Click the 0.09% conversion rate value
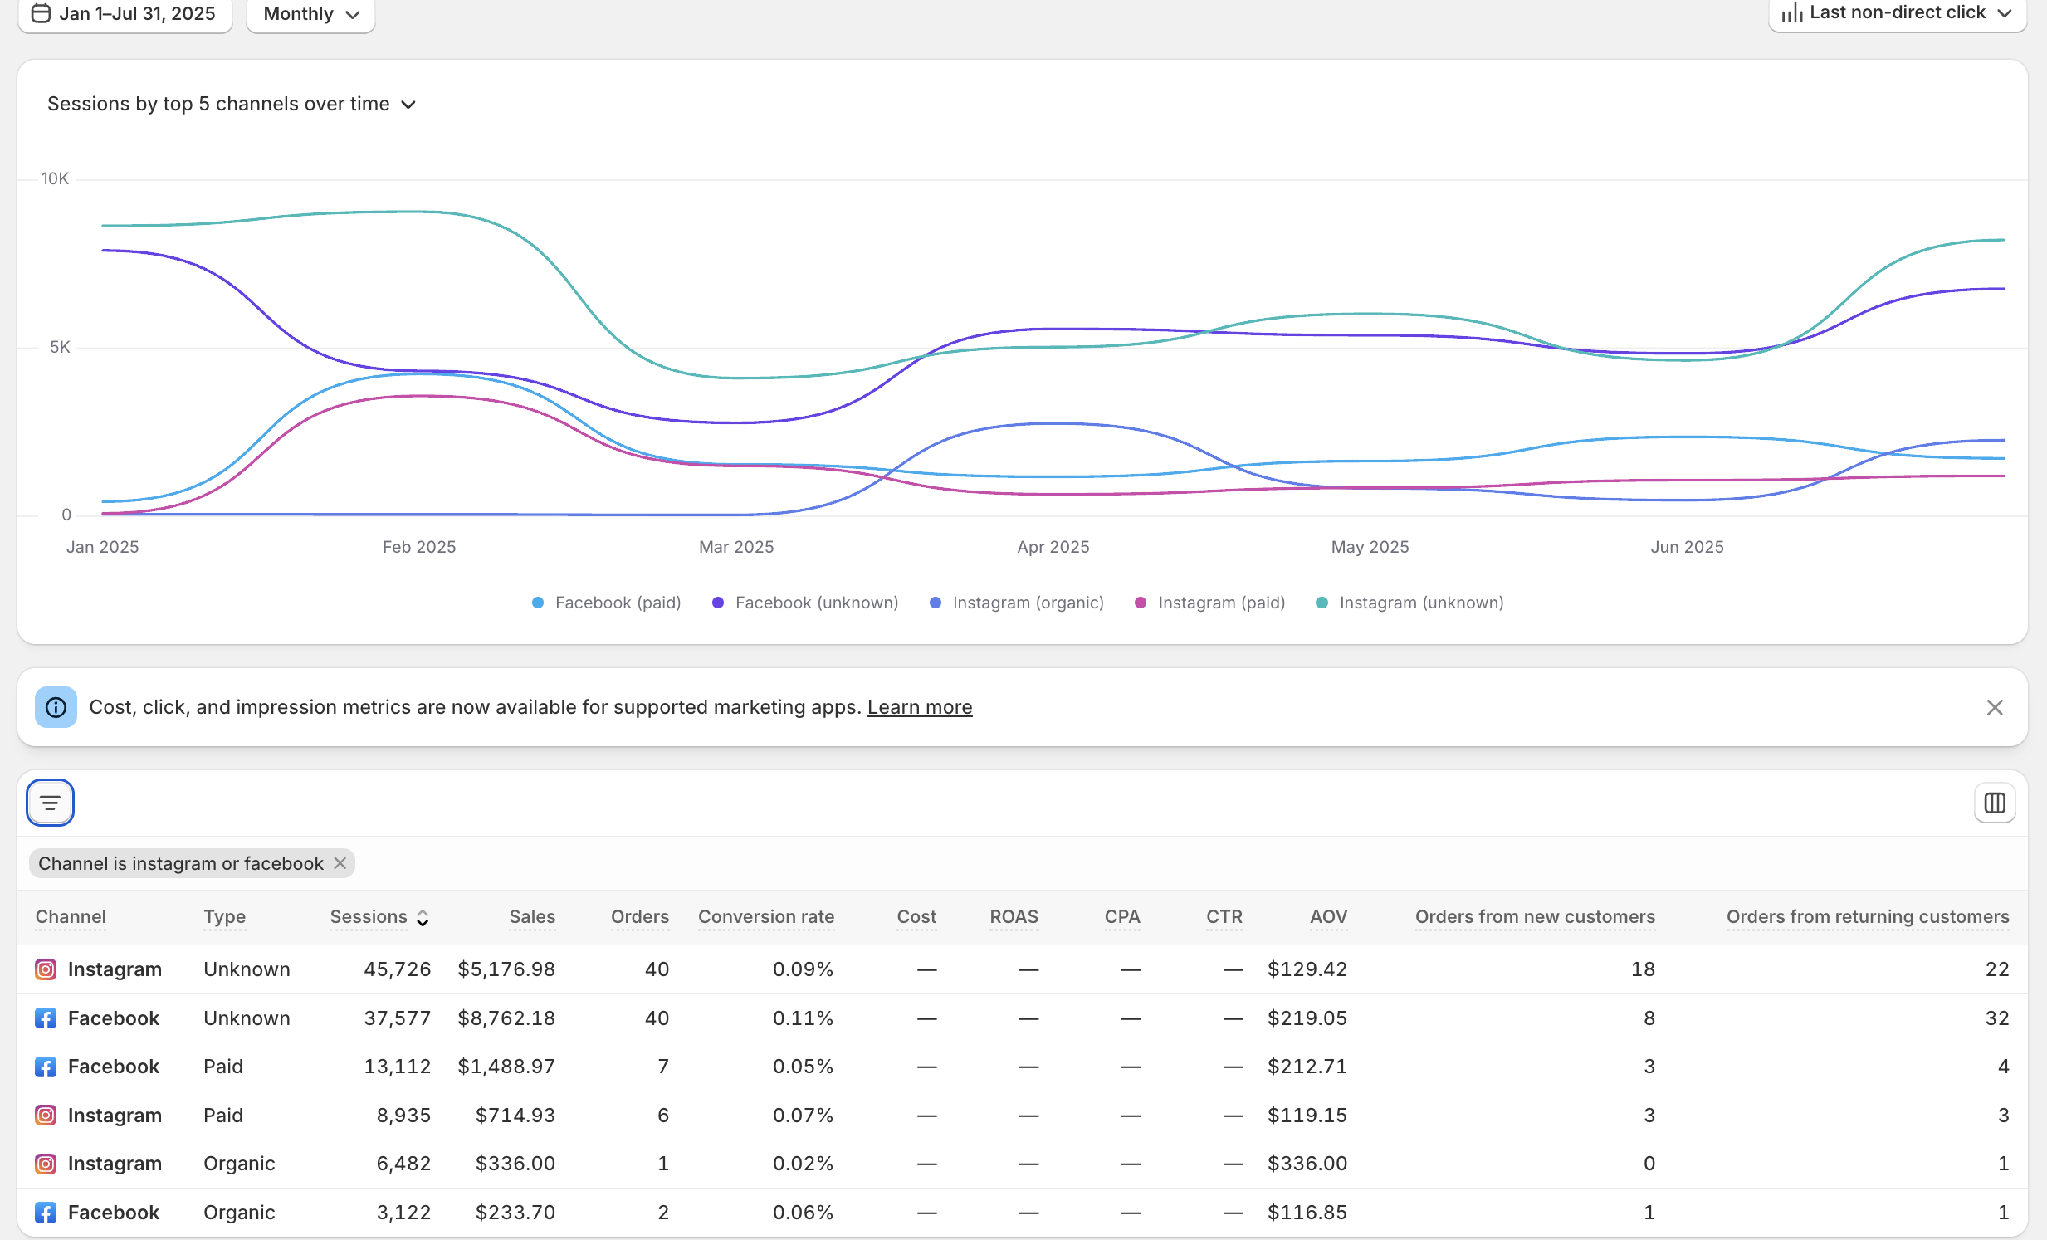 pyautogui.click(x=803, y=969)
